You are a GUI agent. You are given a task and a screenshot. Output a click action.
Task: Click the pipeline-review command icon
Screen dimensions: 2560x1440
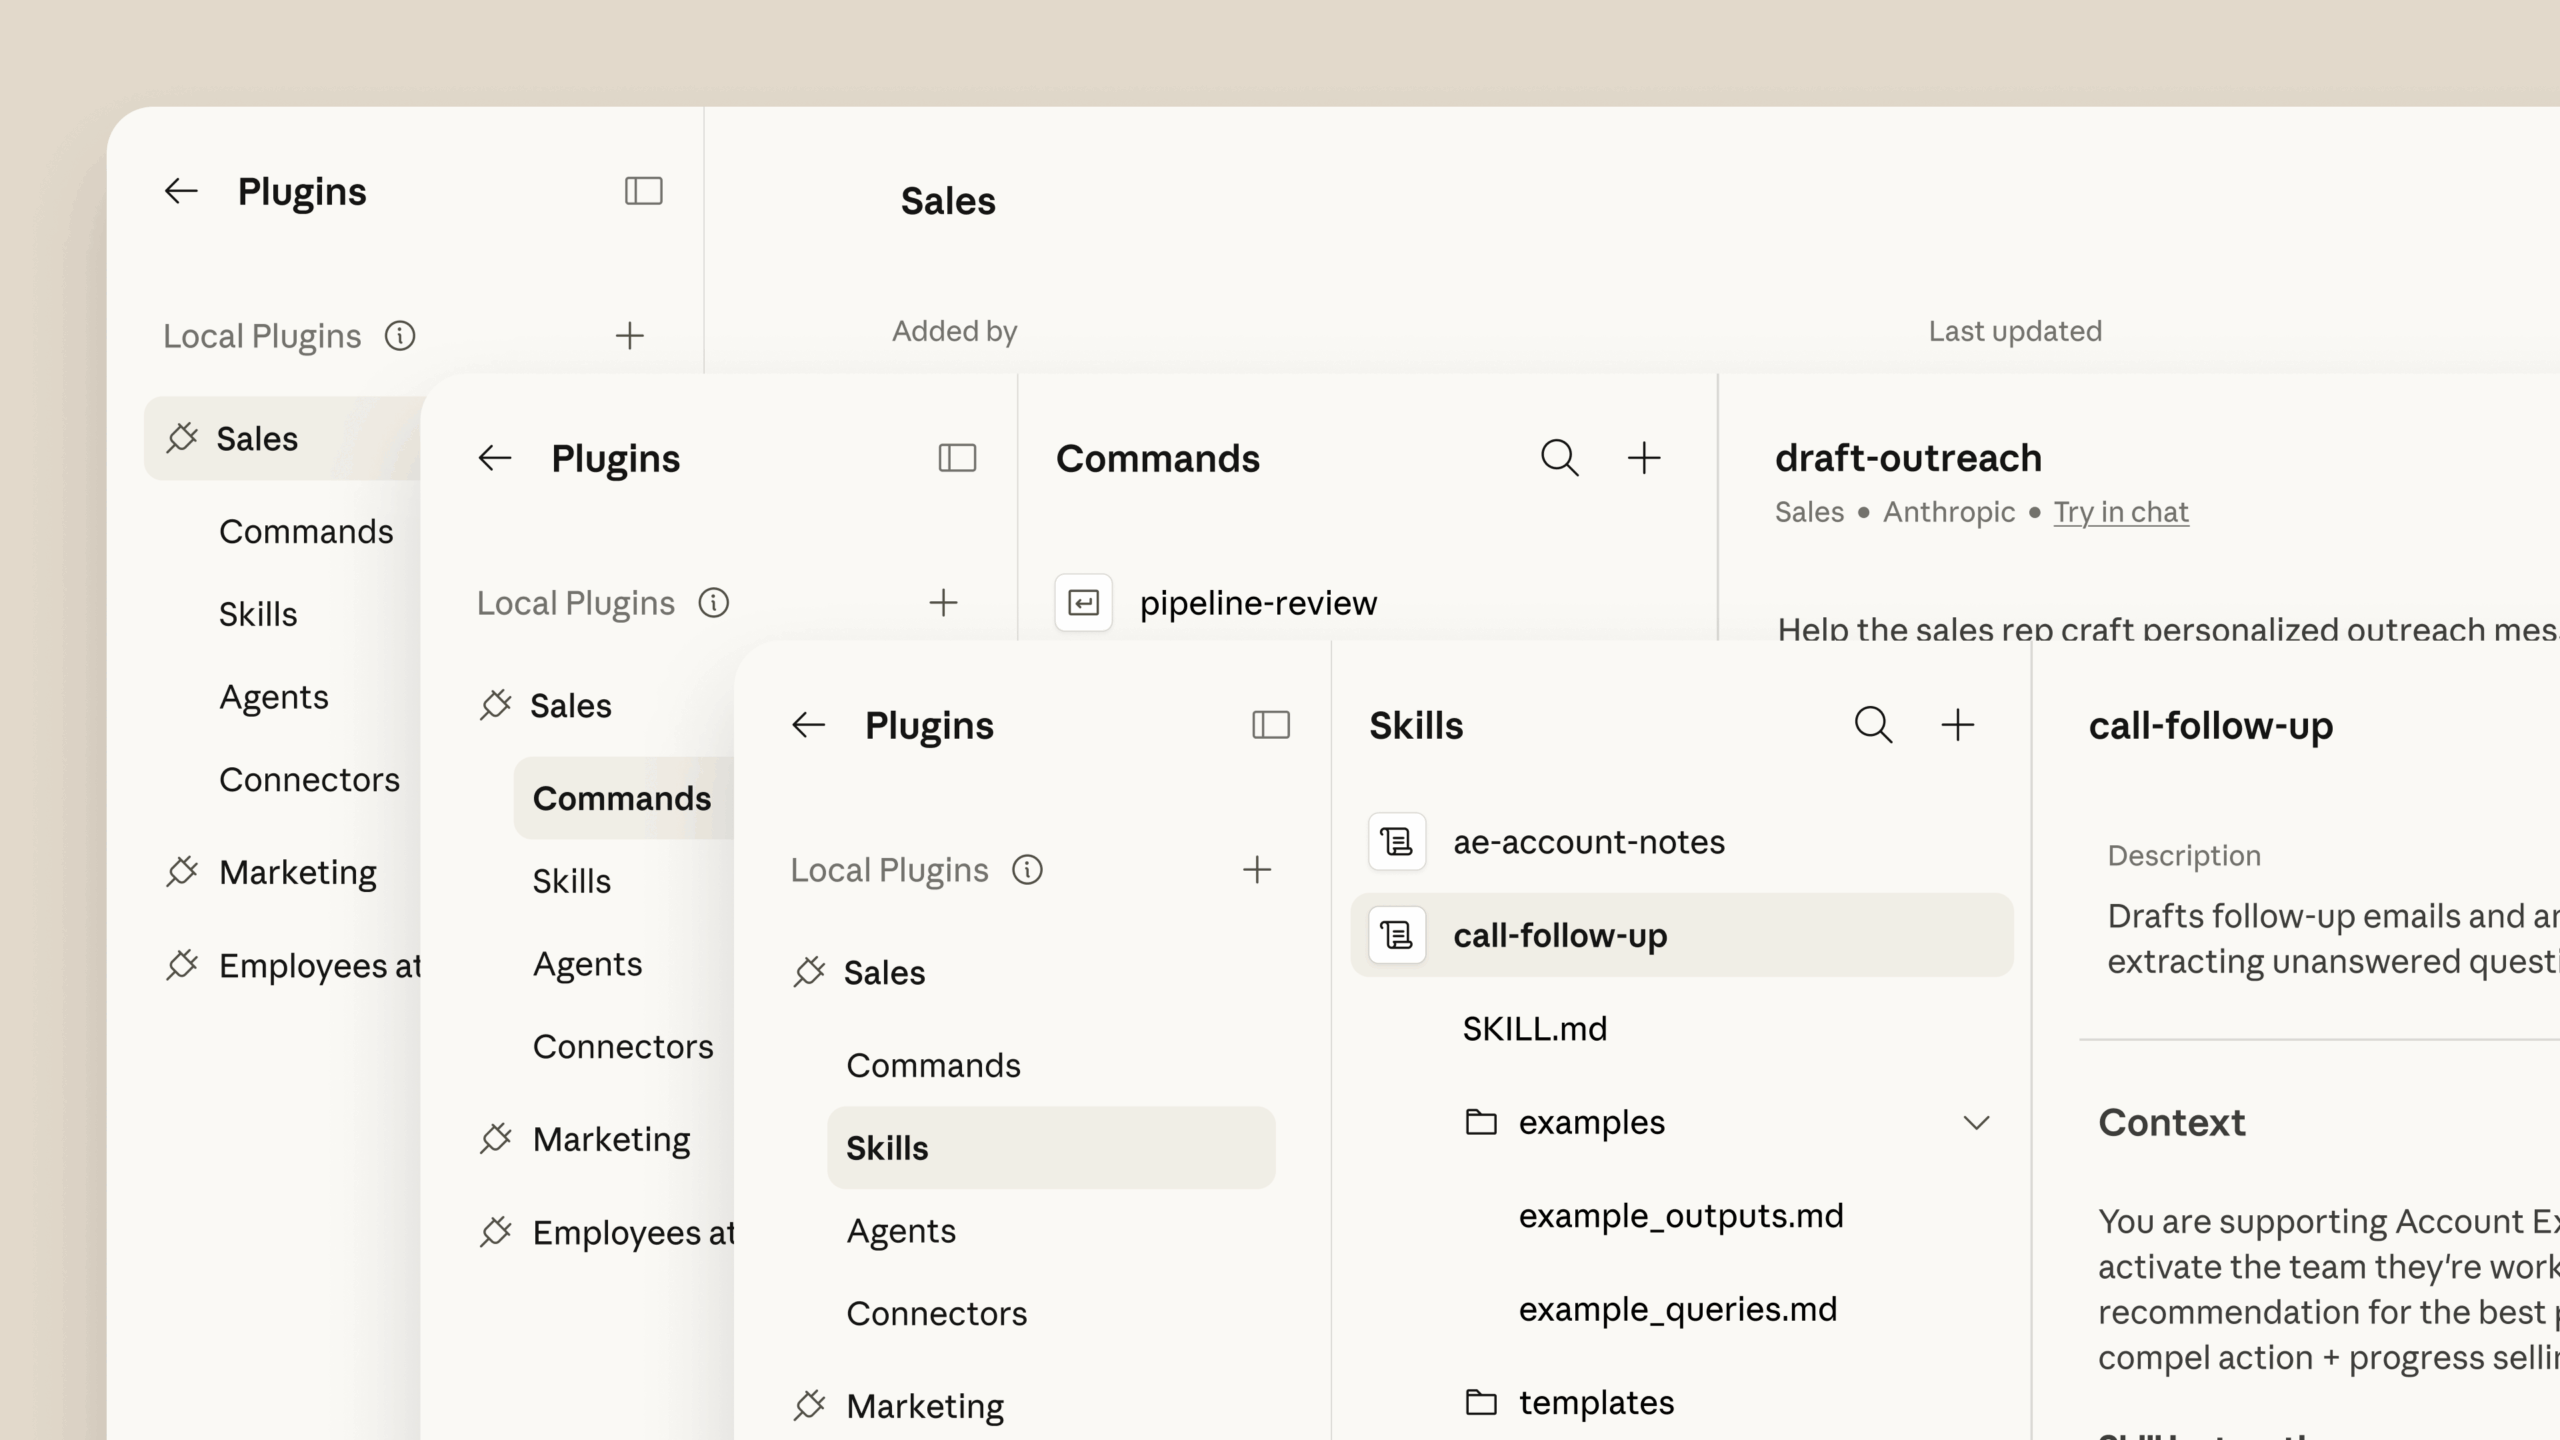coord(1083,602)
